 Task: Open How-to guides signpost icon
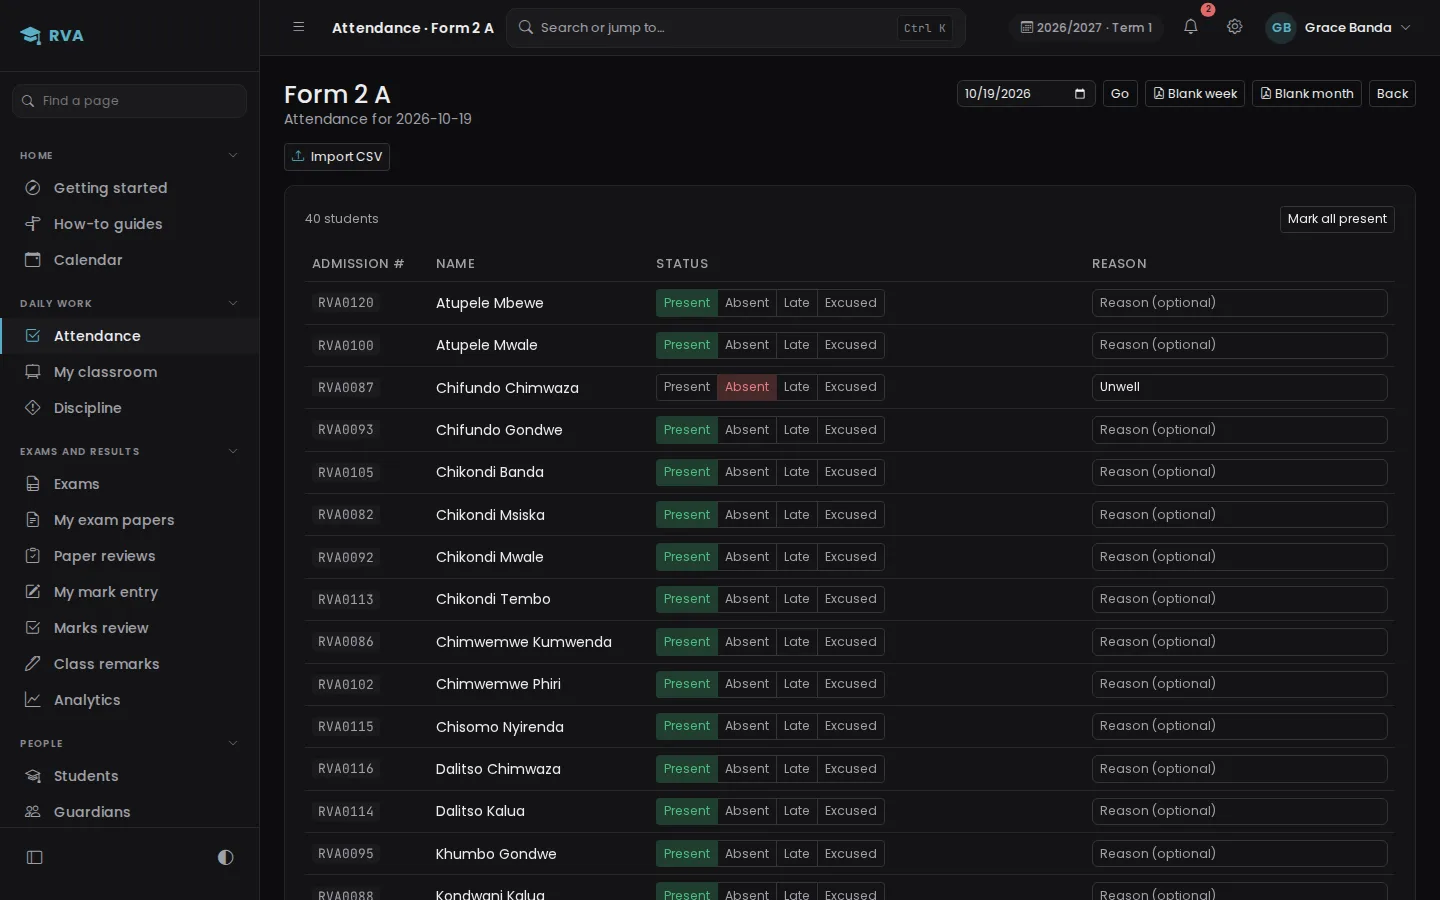(33, 224)
